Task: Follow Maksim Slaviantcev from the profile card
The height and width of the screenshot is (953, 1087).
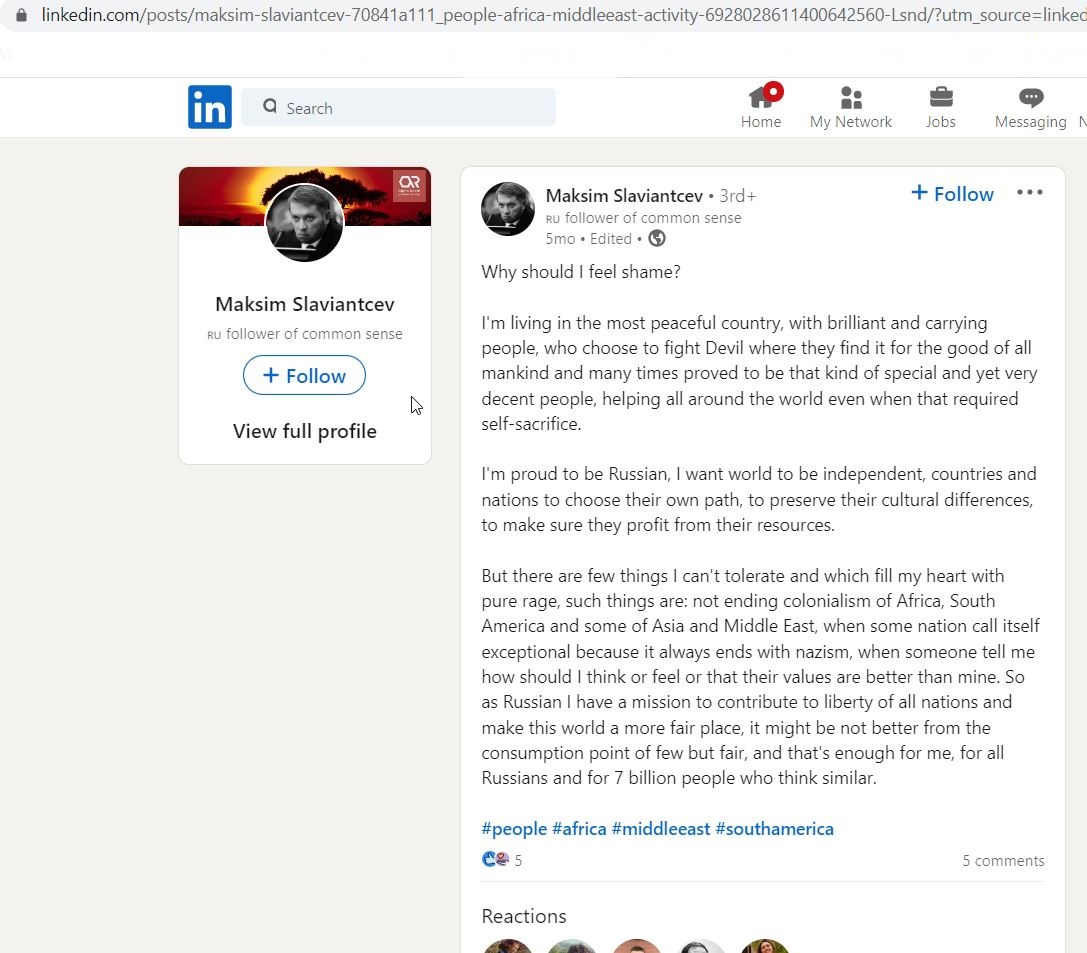Action: [304, 375]
